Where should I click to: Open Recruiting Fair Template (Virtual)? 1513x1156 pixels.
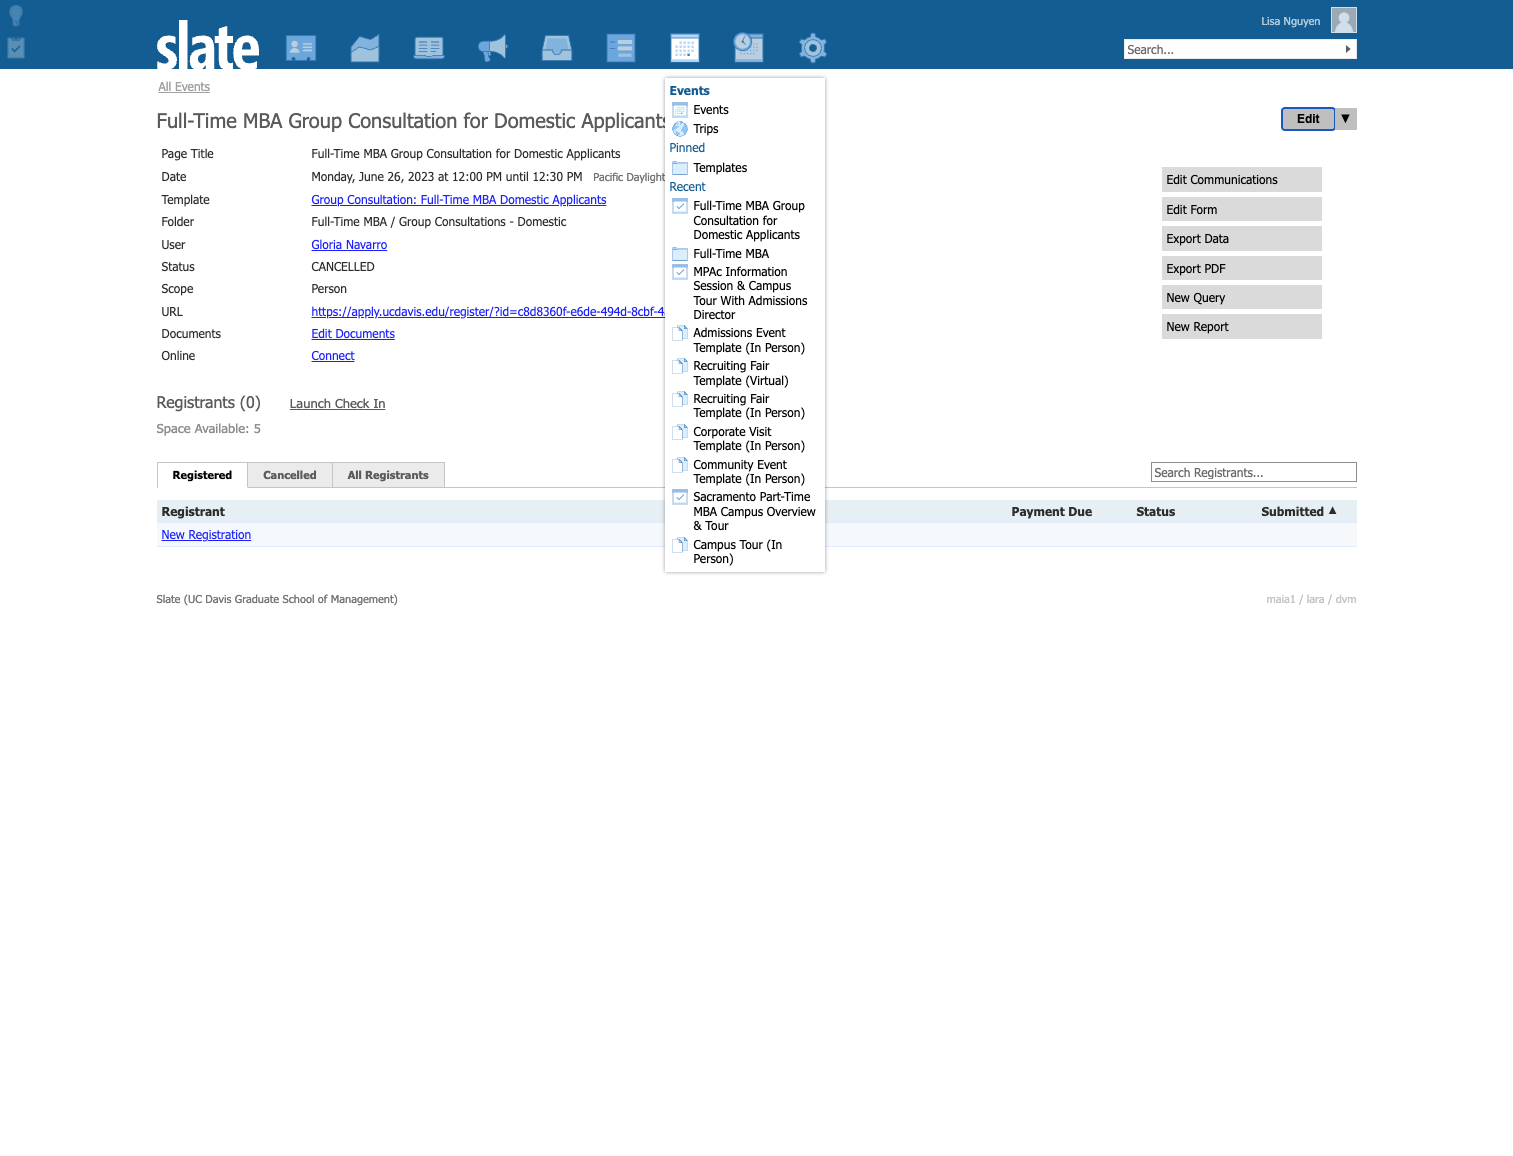[x=740, y=373]
